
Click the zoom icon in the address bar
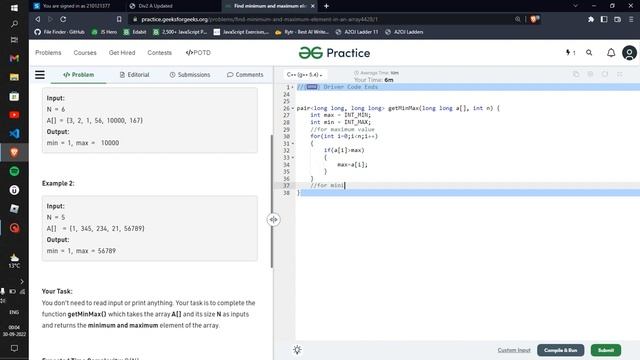pos(518,19)
